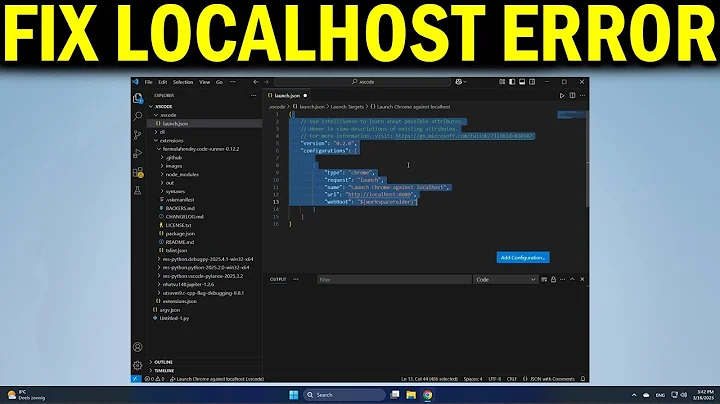Viewport: 720px width, 404px height.
Task: Select the launch.json editor tab
Action: 287,95
